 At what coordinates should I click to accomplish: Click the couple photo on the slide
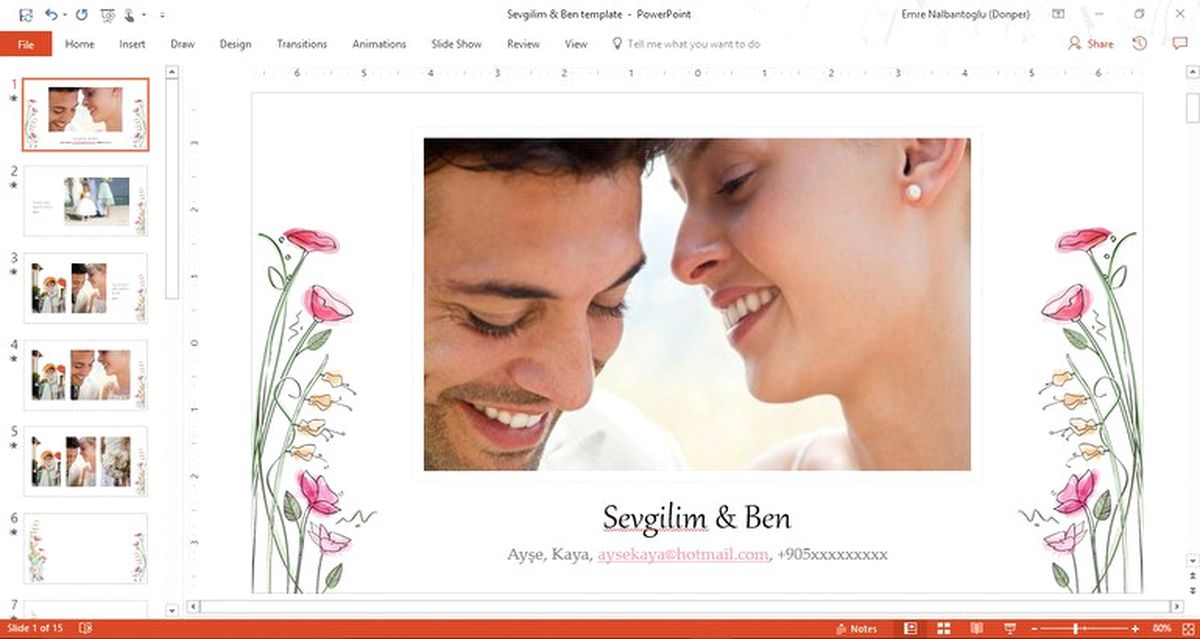point(697,304)
